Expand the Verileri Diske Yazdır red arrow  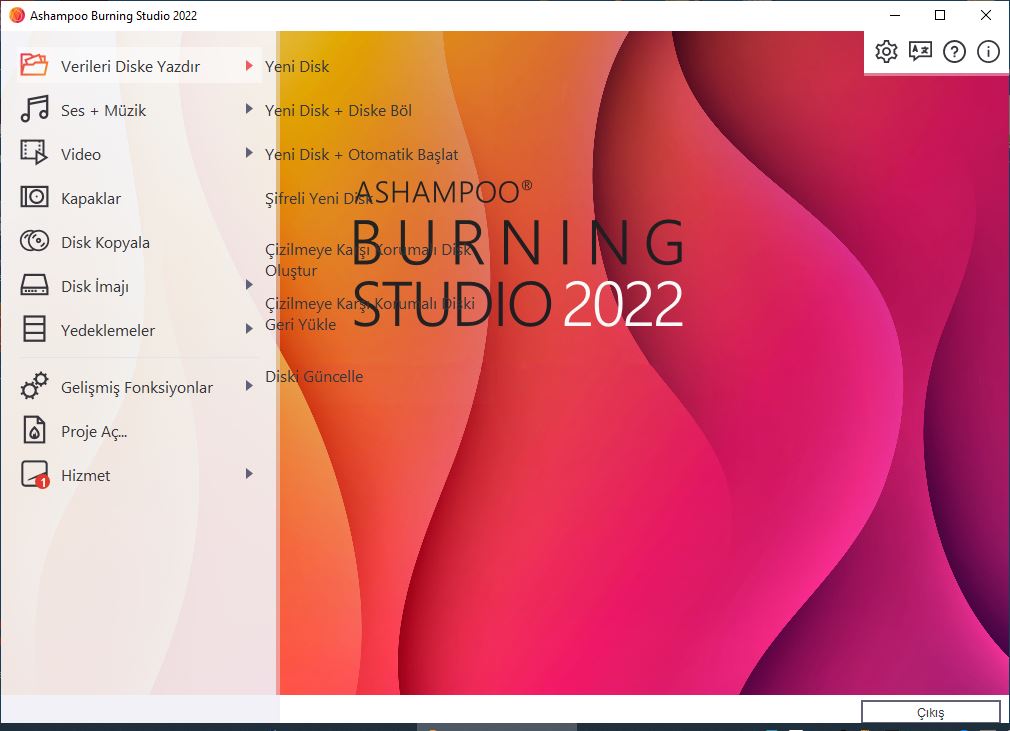click(249, 65)
